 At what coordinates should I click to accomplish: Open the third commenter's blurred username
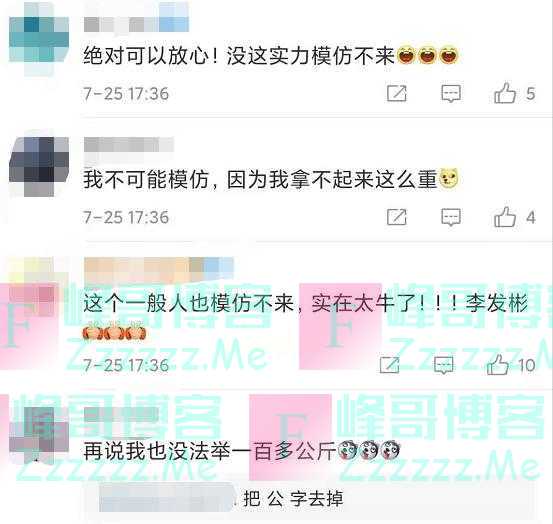(x=159, y=269)
